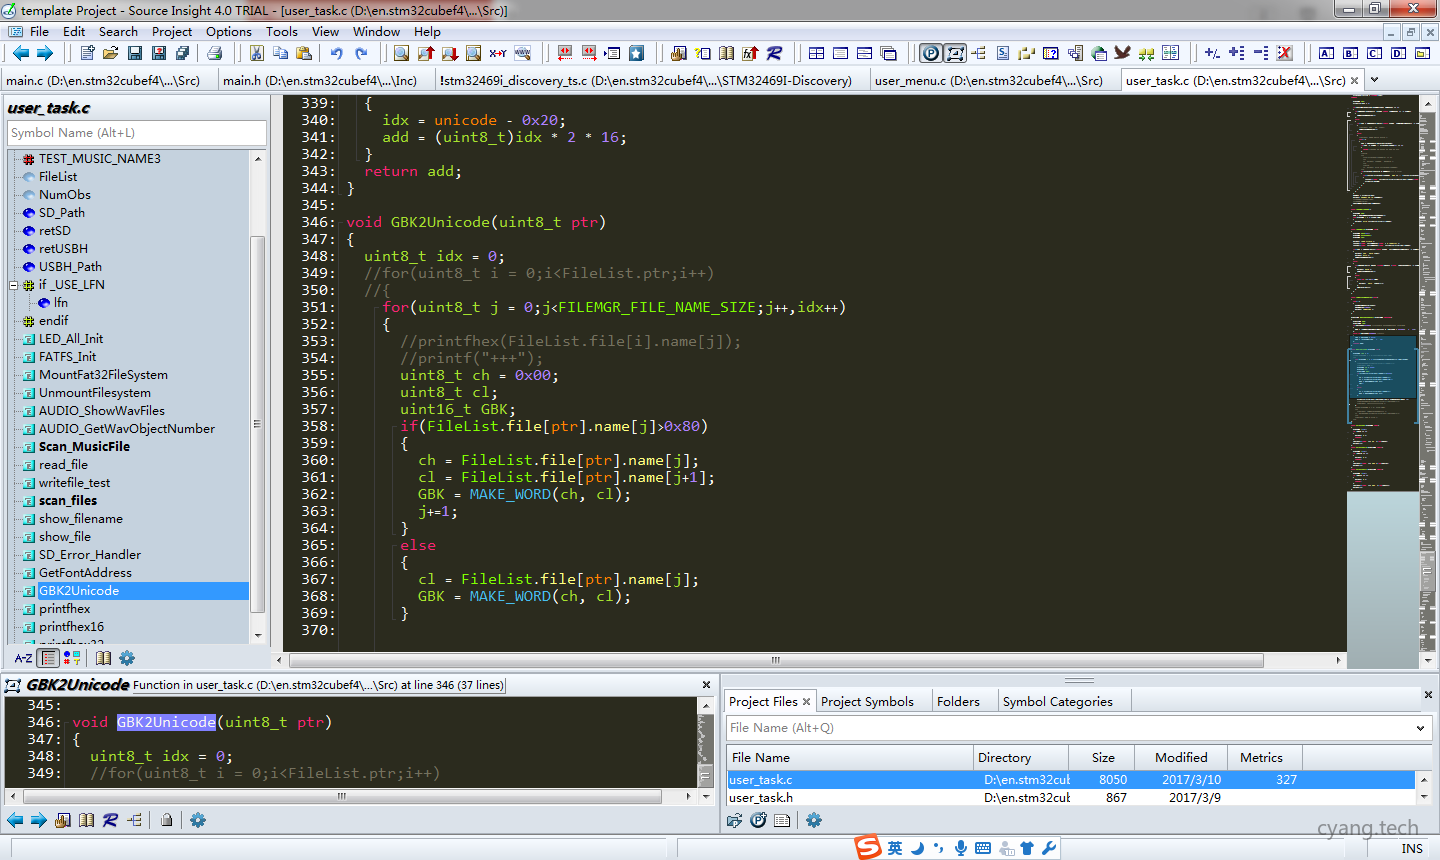The height and width of the screenshot is (860, 1440).
Task: Click the Symbol Name search field
Action: click(x=137, y=133)
